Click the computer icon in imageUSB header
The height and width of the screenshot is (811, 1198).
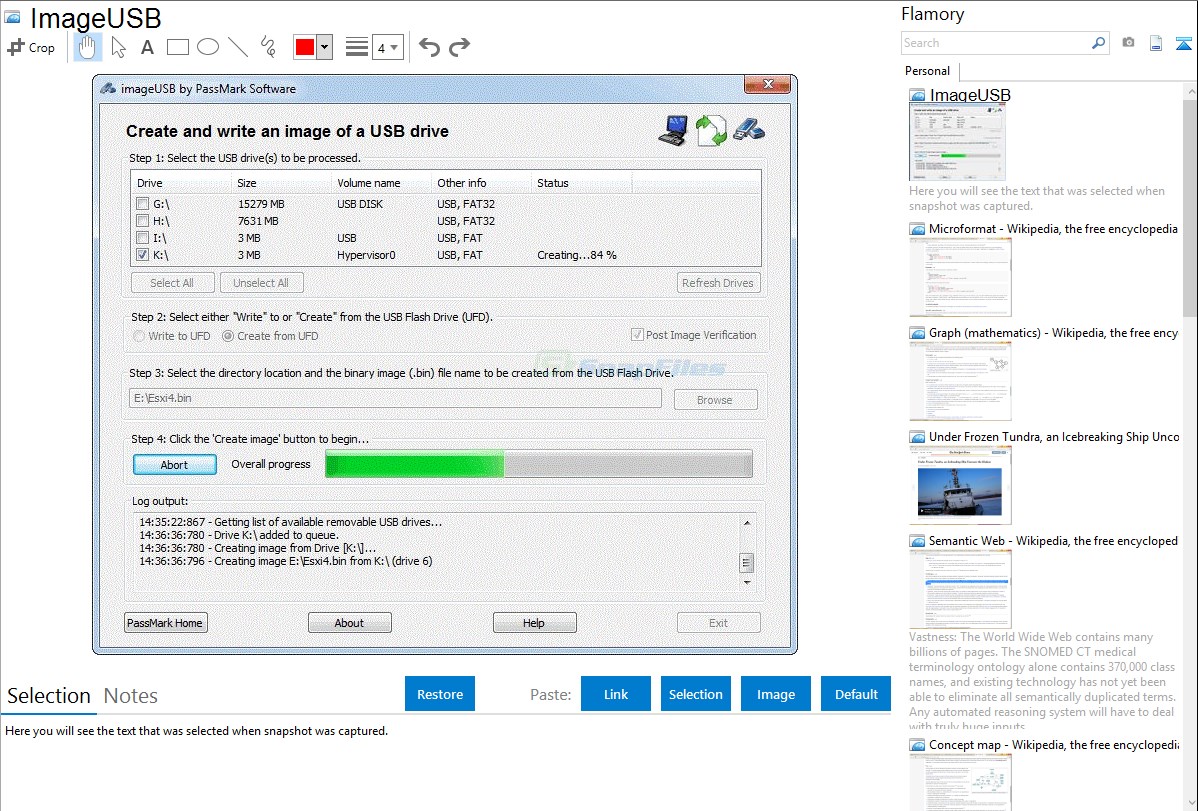673,130
